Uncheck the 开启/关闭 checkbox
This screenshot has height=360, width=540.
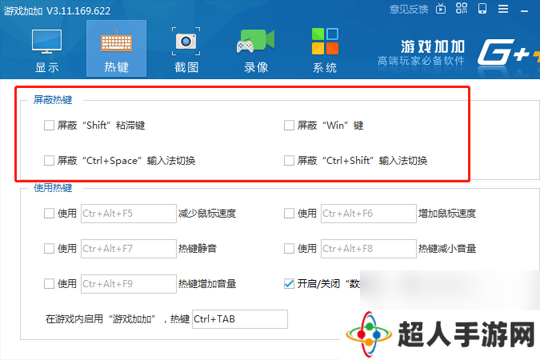[x=289, y=284]
